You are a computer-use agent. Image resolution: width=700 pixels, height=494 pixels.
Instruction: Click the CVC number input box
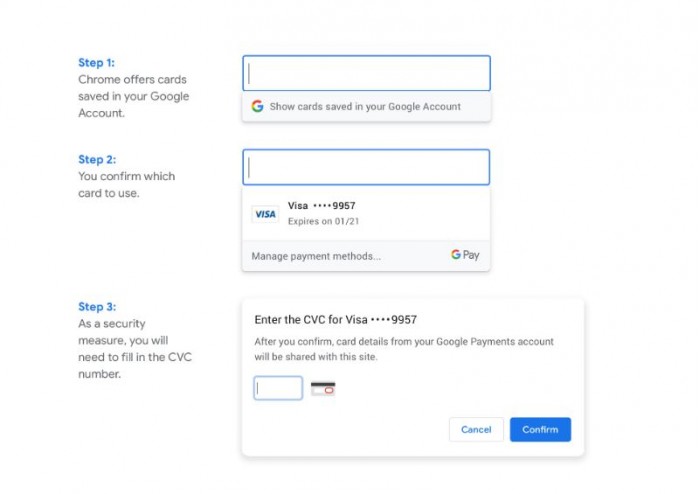pos(278,388)
